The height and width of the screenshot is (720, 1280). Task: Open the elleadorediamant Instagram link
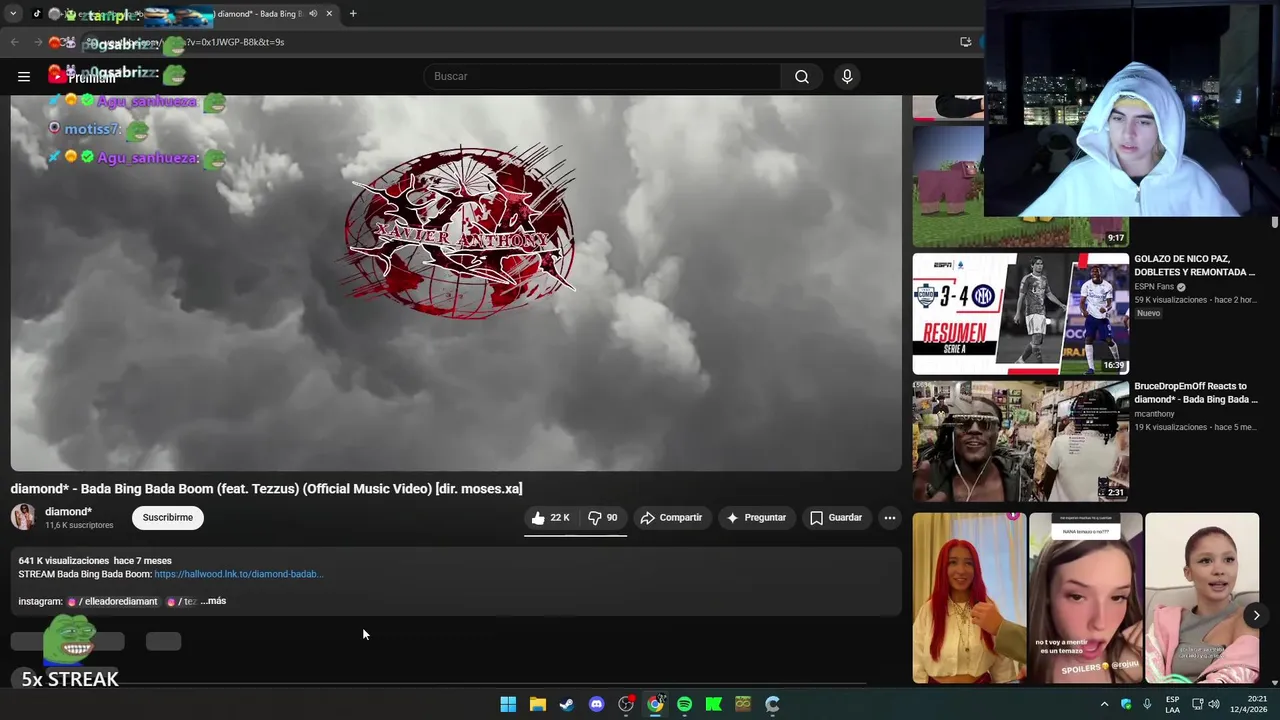coord(112,601)
